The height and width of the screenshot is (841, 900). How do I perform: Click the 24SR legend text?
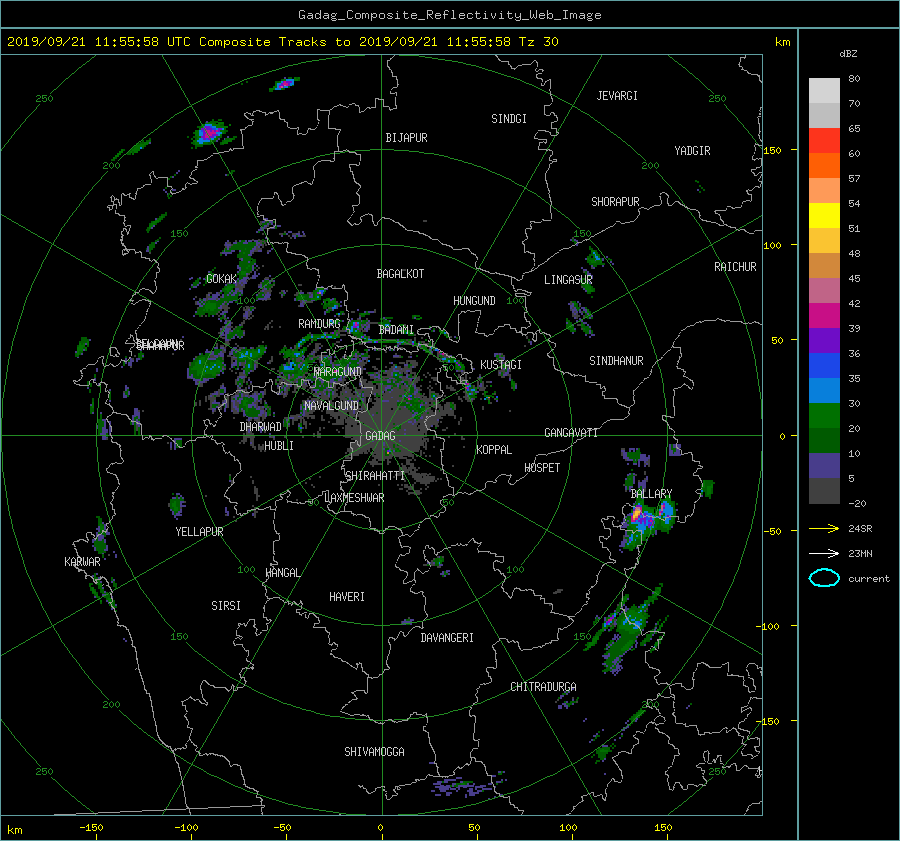(x=860, y=528)
